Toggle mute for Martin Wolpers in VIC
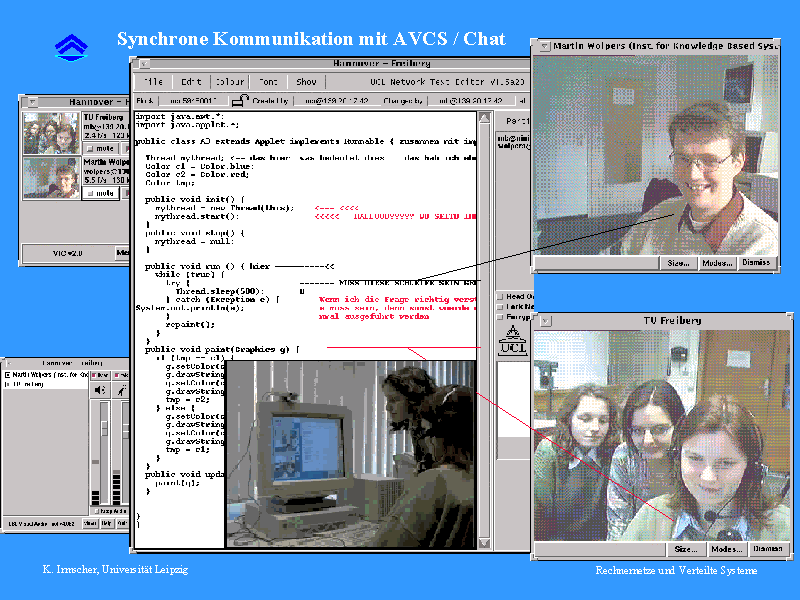Image resolution: width=800 pixels, height=600 pixels. click(x=101, y=193)
